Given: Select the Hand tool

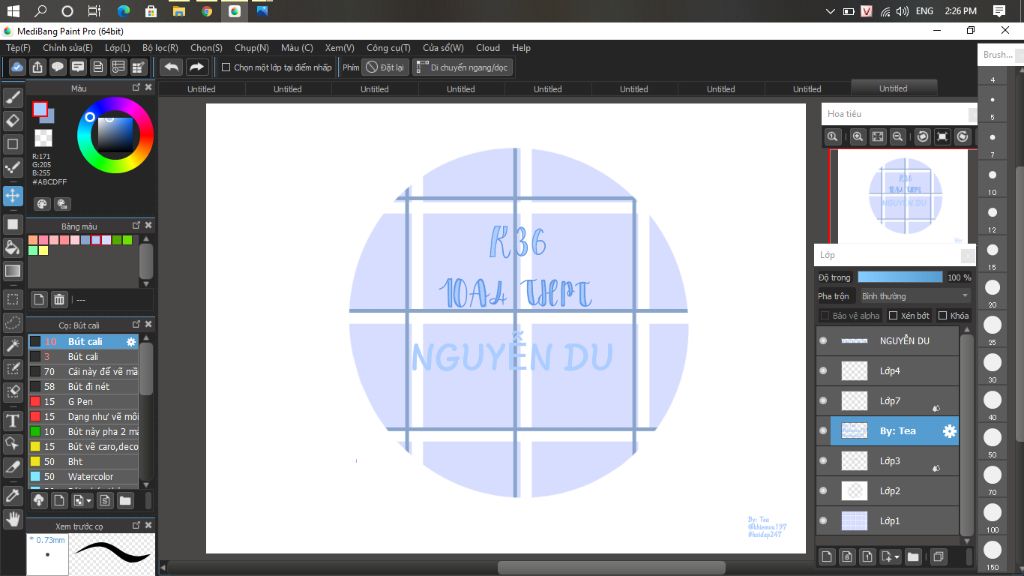Looking at the screenshot, I should [12, 519].
